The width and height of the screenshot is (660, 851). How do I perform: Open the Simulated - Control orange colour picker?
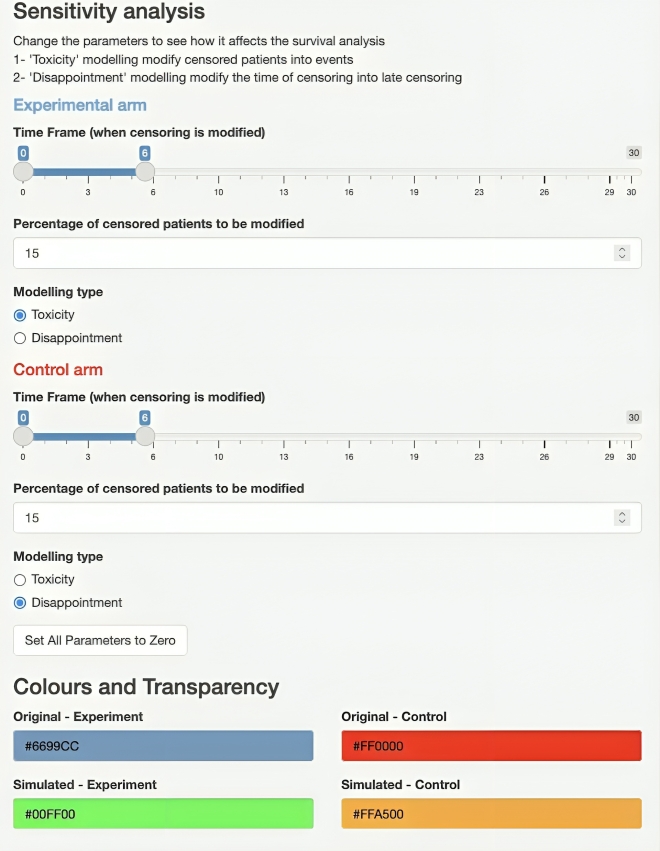click(x=491, y=814)
